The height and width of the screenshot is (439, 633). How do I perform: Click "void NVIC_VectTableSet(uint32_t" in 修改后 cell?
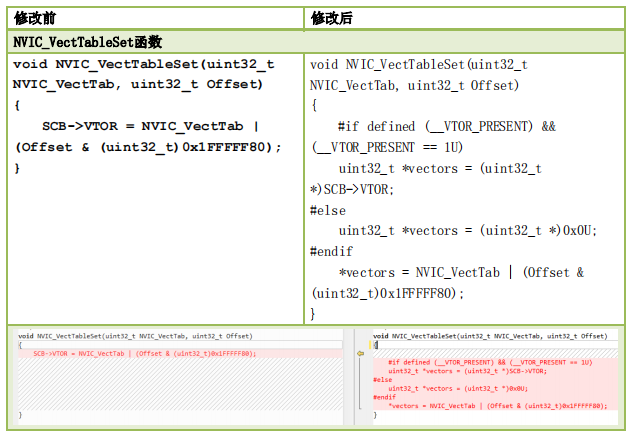click(419, 65)
